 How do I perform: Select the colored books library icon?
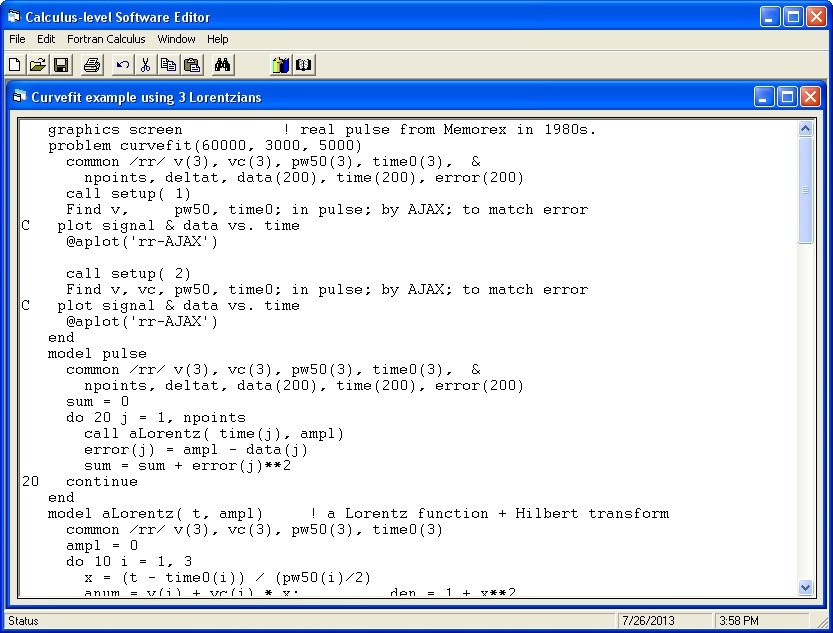point(280,64)
